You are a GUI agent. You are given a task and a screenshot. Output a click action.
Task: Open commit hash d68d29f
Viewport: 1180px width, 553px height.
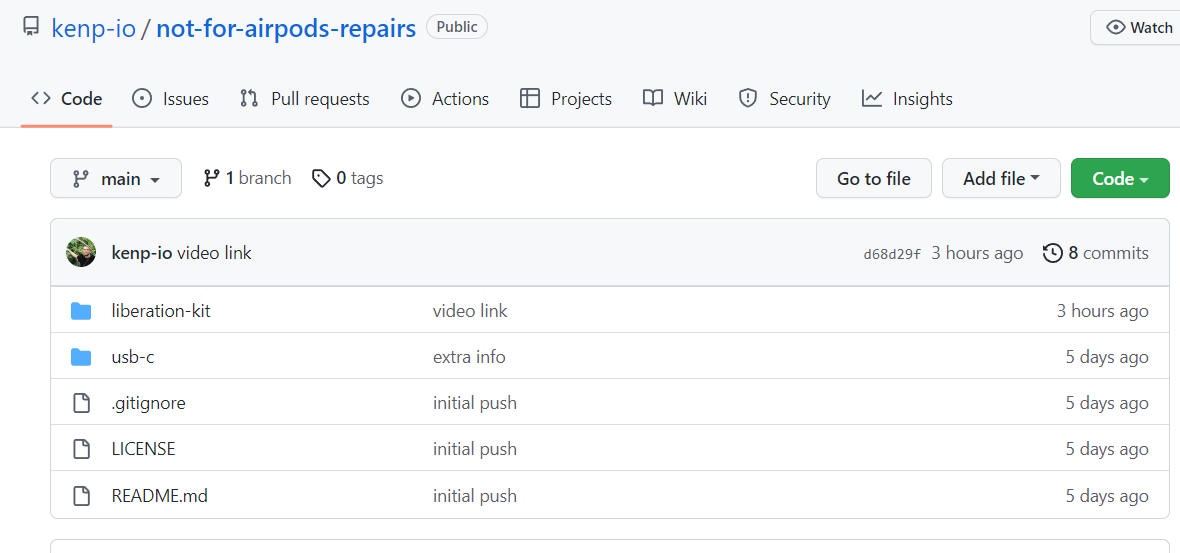point(892,254)
